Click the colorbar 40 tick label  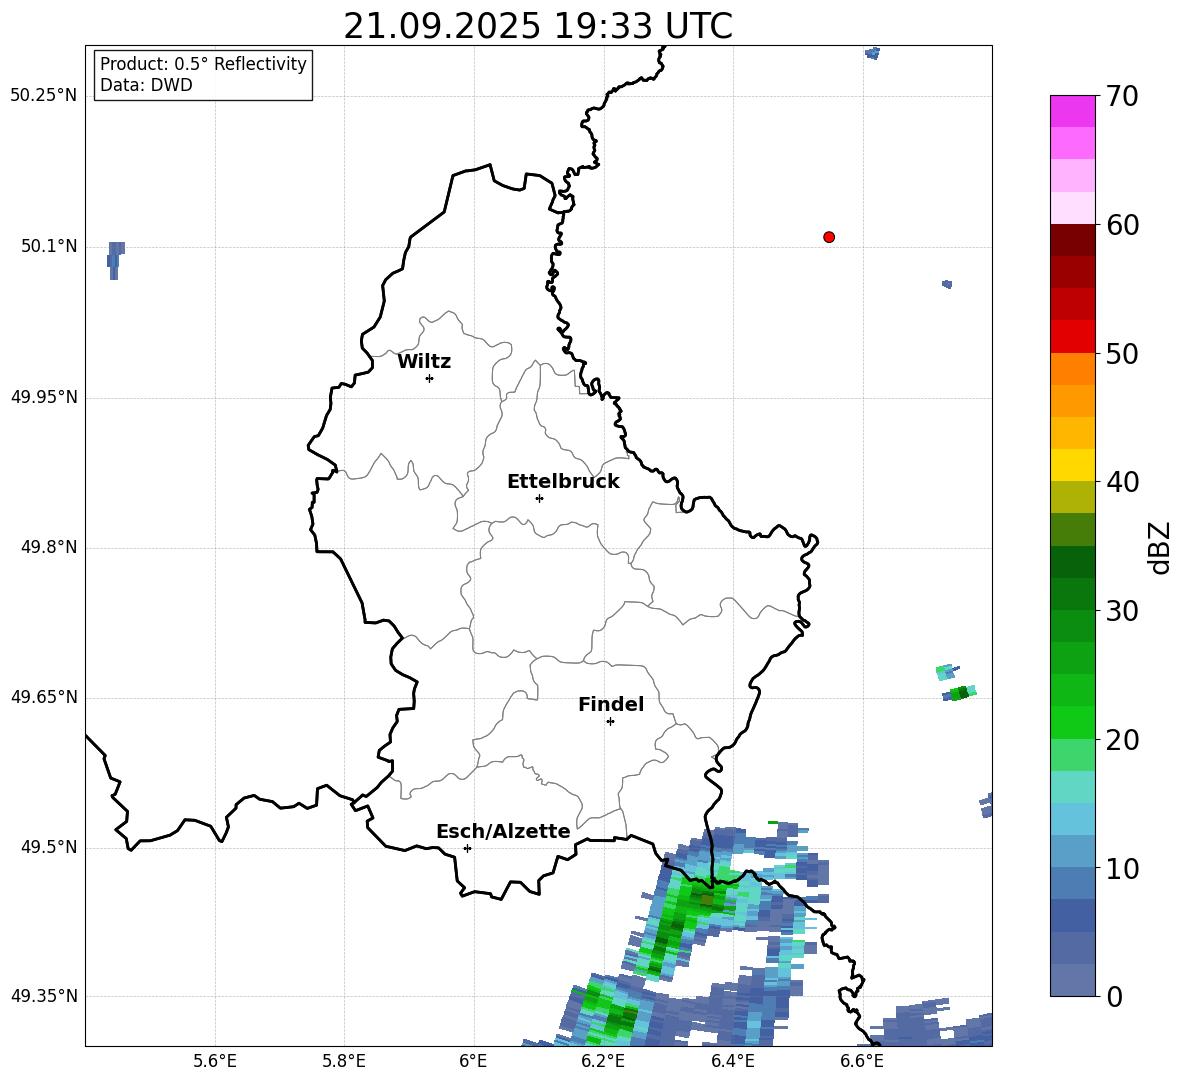(x=1122, y=482)
